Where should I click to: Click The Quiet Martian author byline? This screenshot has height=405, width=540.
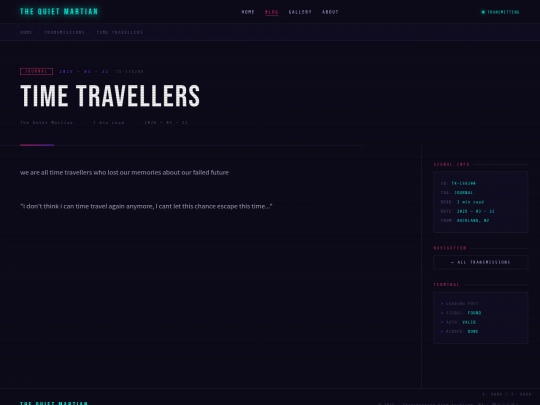46,123
